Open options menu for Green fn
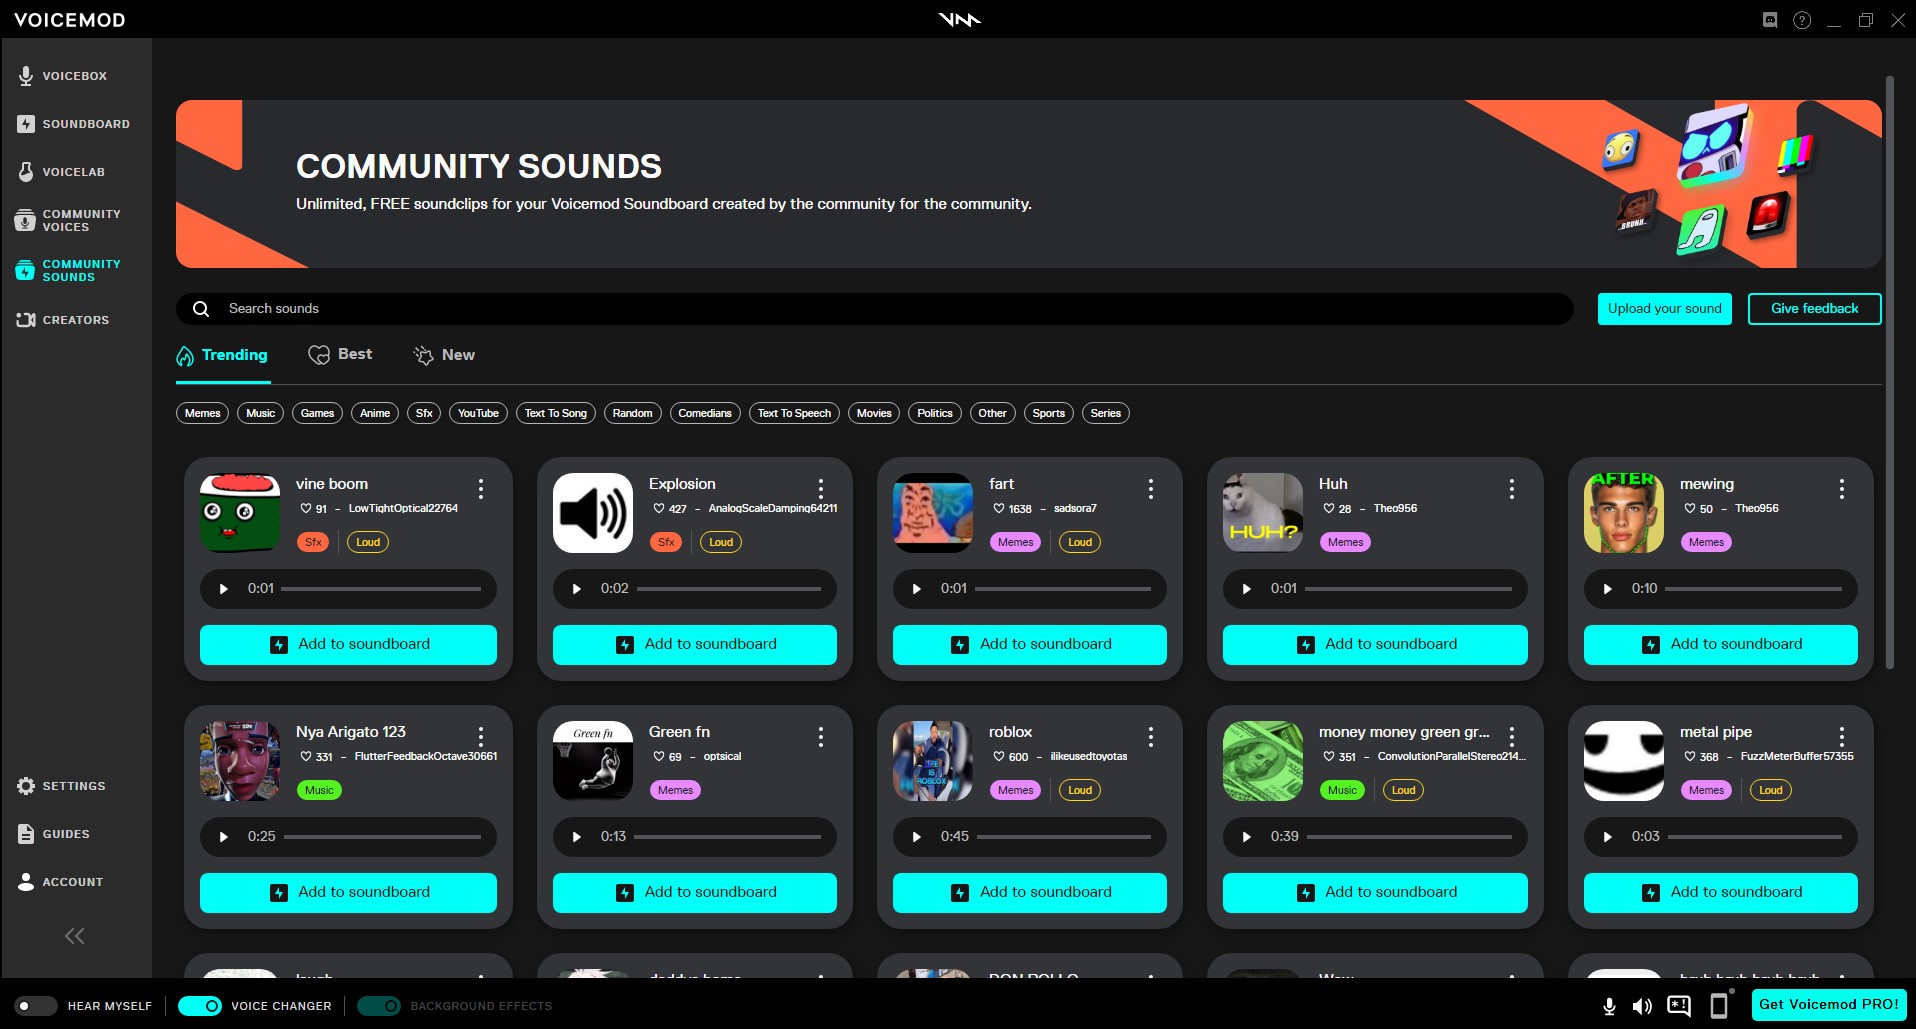The width and height of the screenshot is (1916, 1029). click(821, 737)
